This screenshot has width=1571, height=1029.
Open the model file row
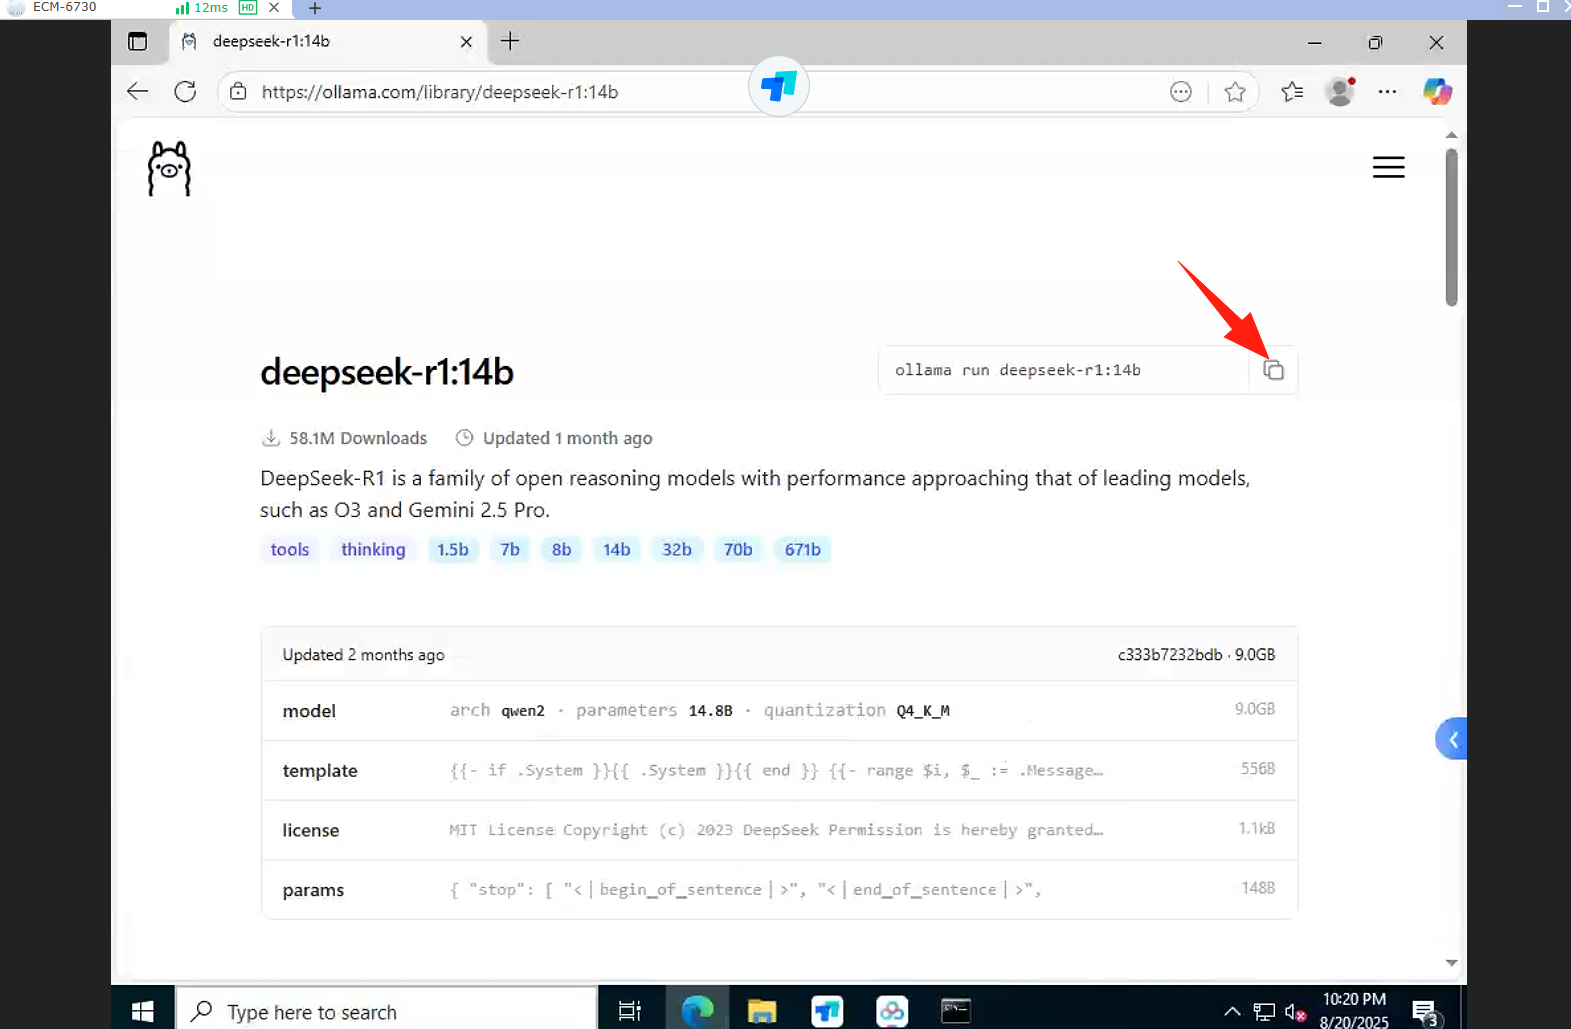click(779, 711)
